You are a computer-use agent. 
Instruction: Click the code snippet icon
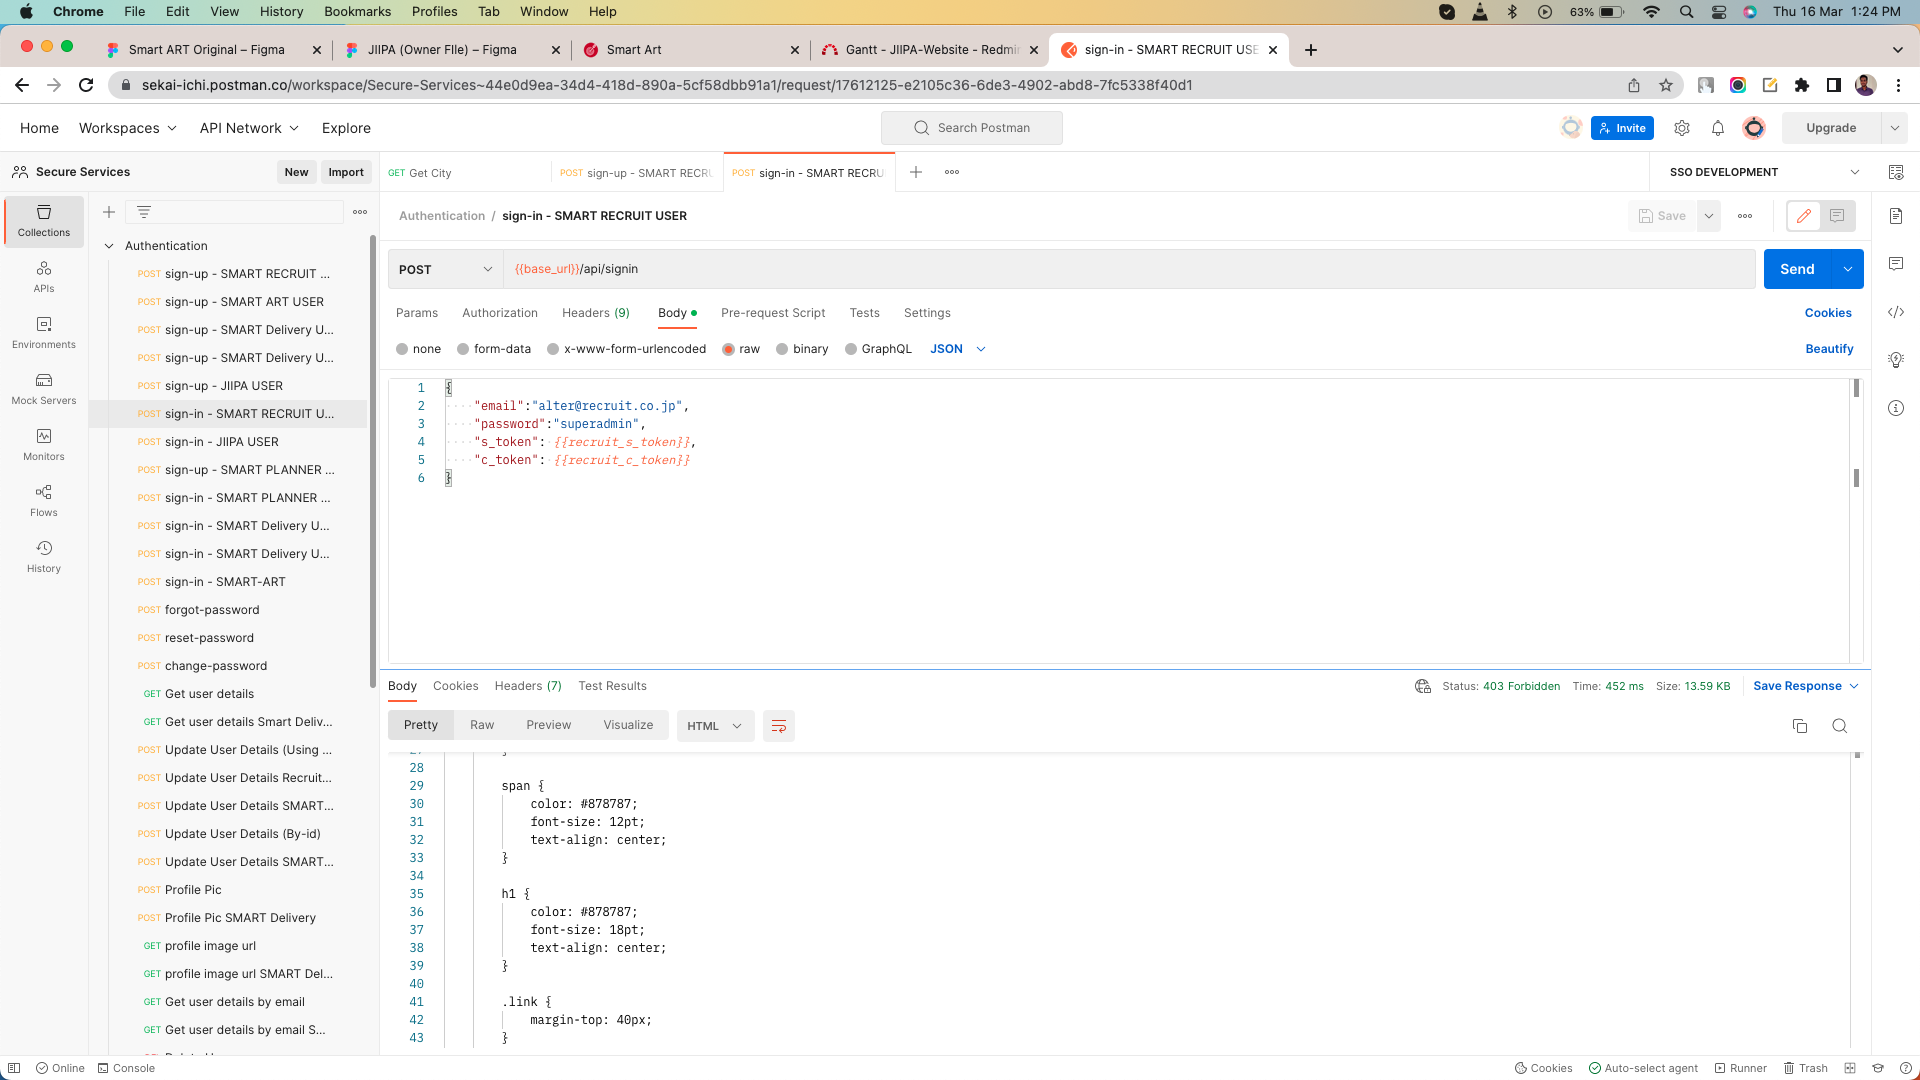point(1896,313)
